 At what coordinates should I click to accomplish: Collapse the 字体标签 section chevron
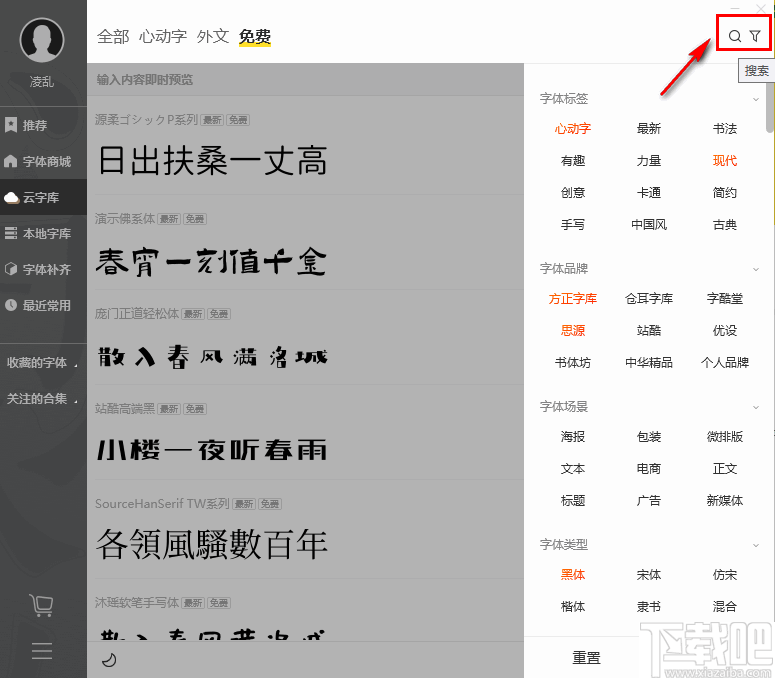point(756,99)
